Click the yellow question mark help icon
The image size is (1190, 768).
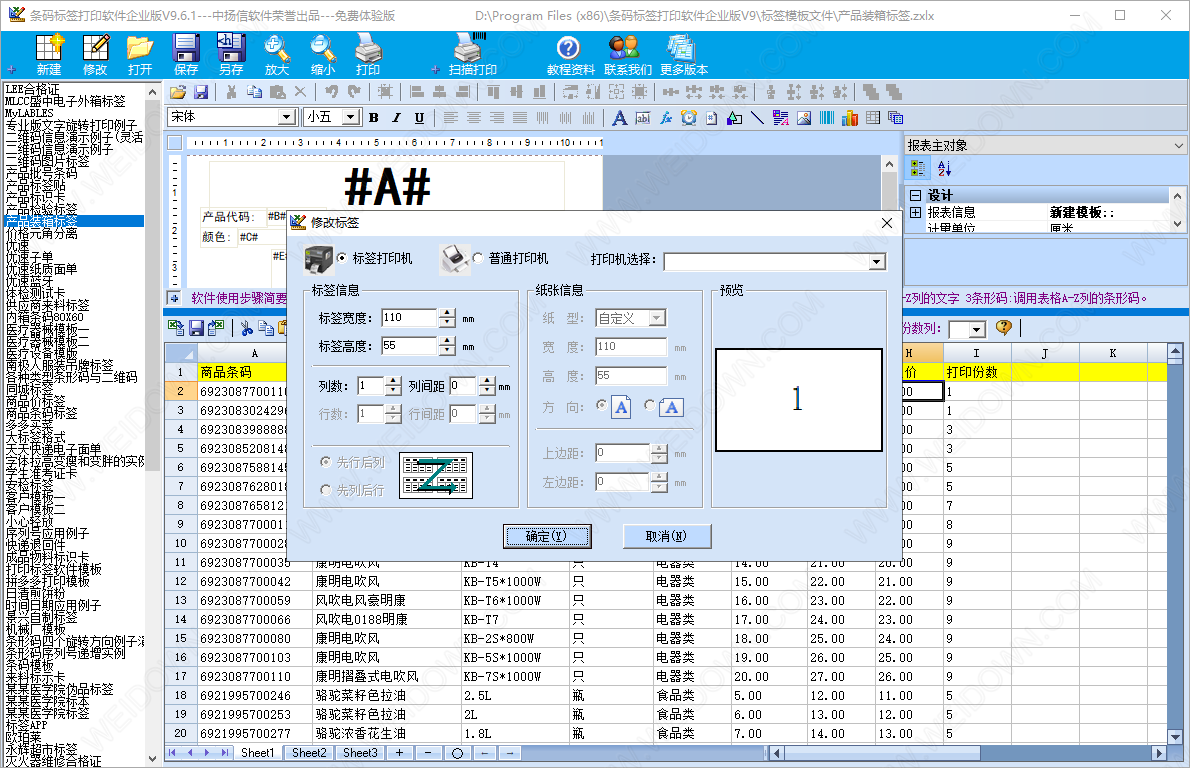pos(1003,328)
